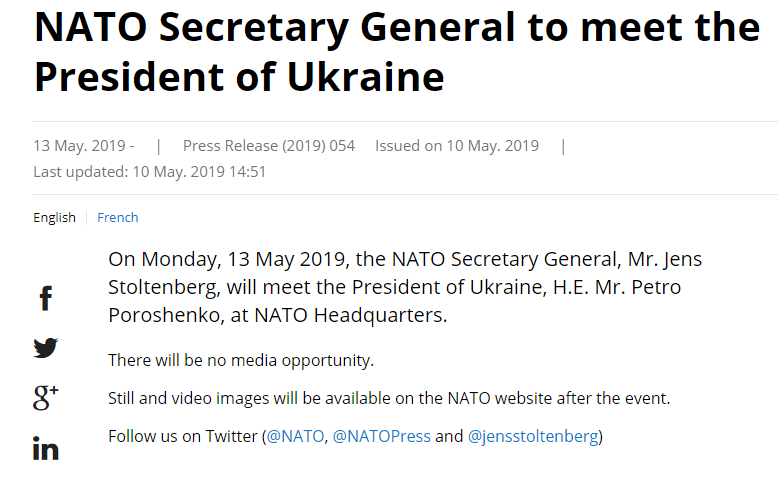Switch the page to French

[118, 218]
